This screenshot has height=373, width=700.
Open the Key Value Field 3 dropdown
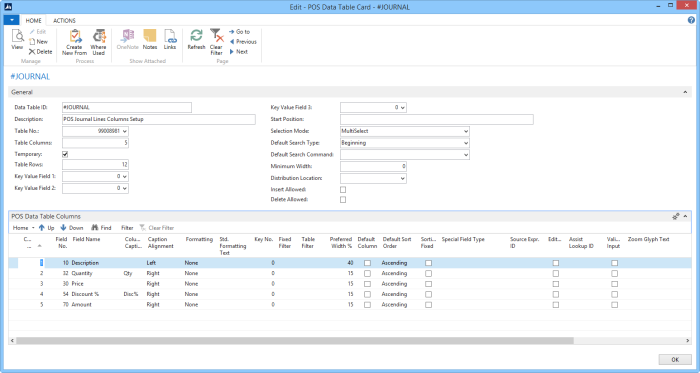(403, 108)
